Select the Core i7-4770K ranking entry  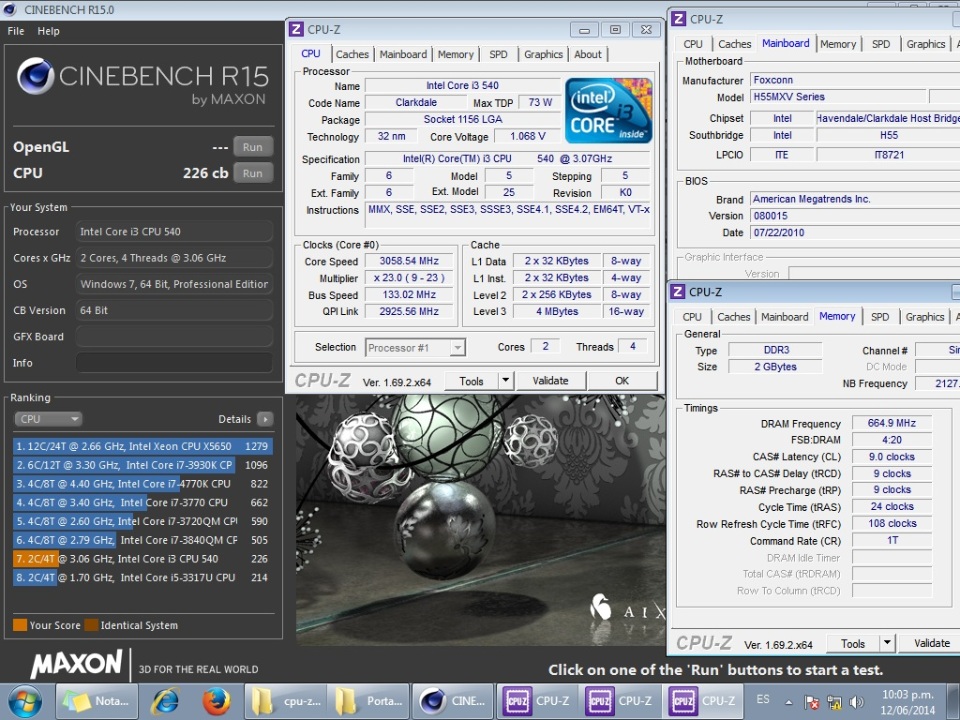pyautogui.click(x=142, y=484)
